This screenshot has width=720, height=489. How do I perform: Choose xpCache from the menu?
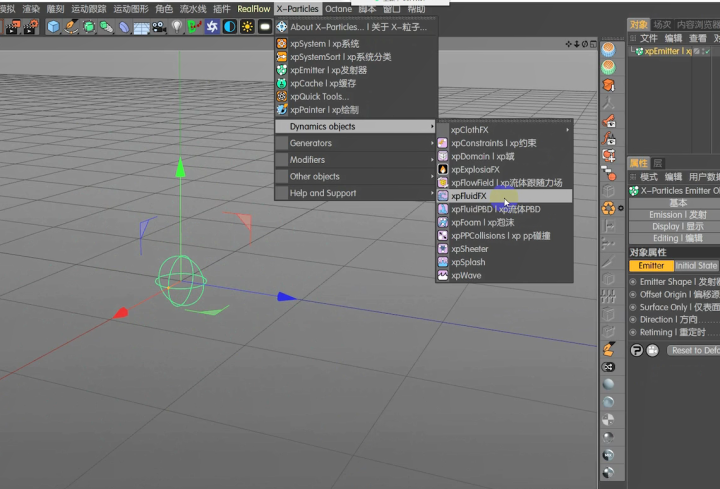click(355, 84)
